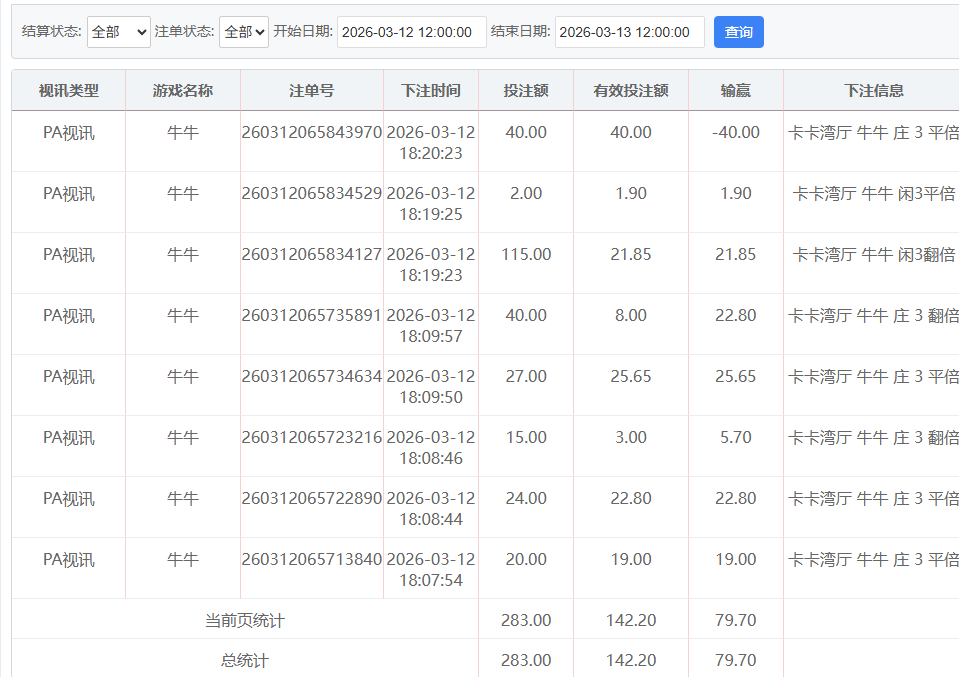Click the 投注额 column header
Image resolution: width=959 pixels, height=677 pixels.
(526, 91)
